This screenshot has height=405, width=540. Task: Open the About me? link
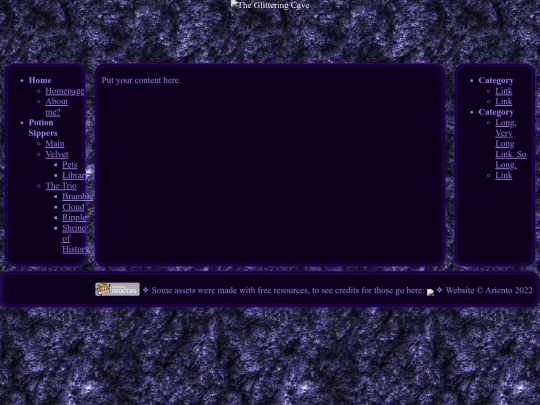(x=56, y=107)
